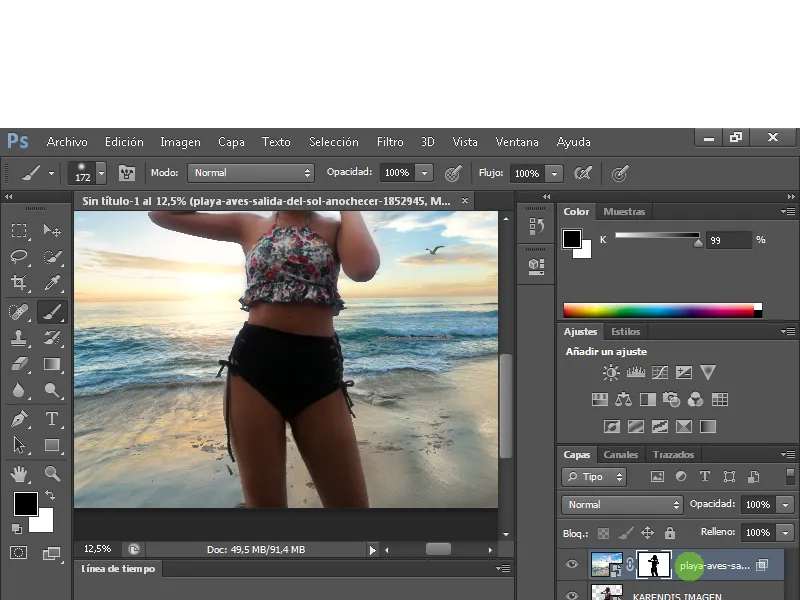800x600 pixels.
Task: Toggle lock image pixels
Action: tap(626, 533)
